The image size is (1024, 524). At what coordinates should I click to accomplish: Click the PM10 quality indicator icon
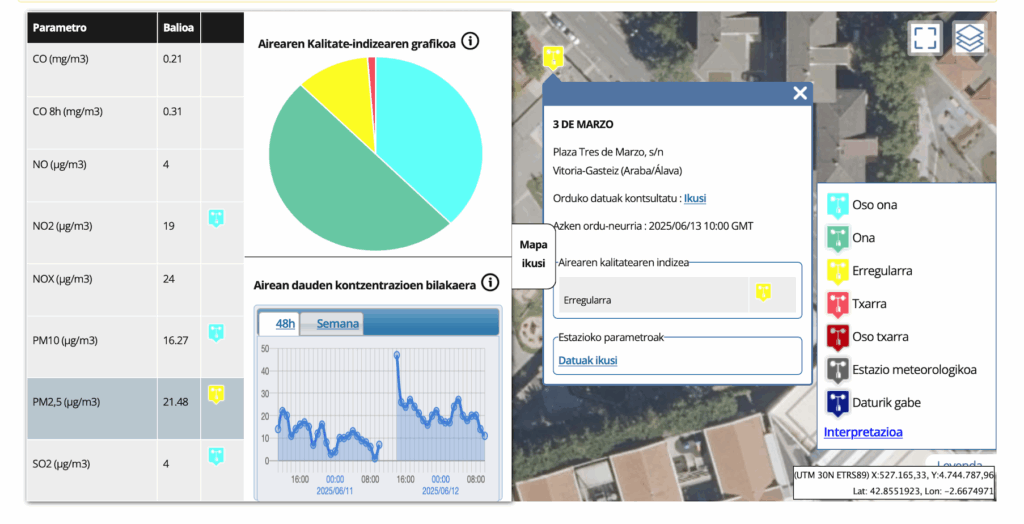(x=216, y=332)
